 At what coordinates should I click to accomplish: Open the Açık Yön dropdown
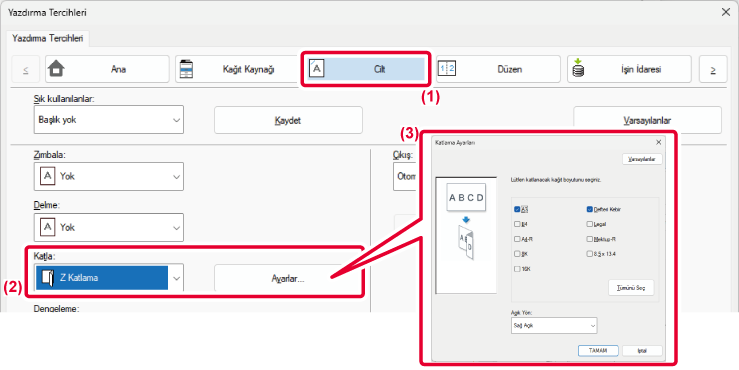pos(554,325)
